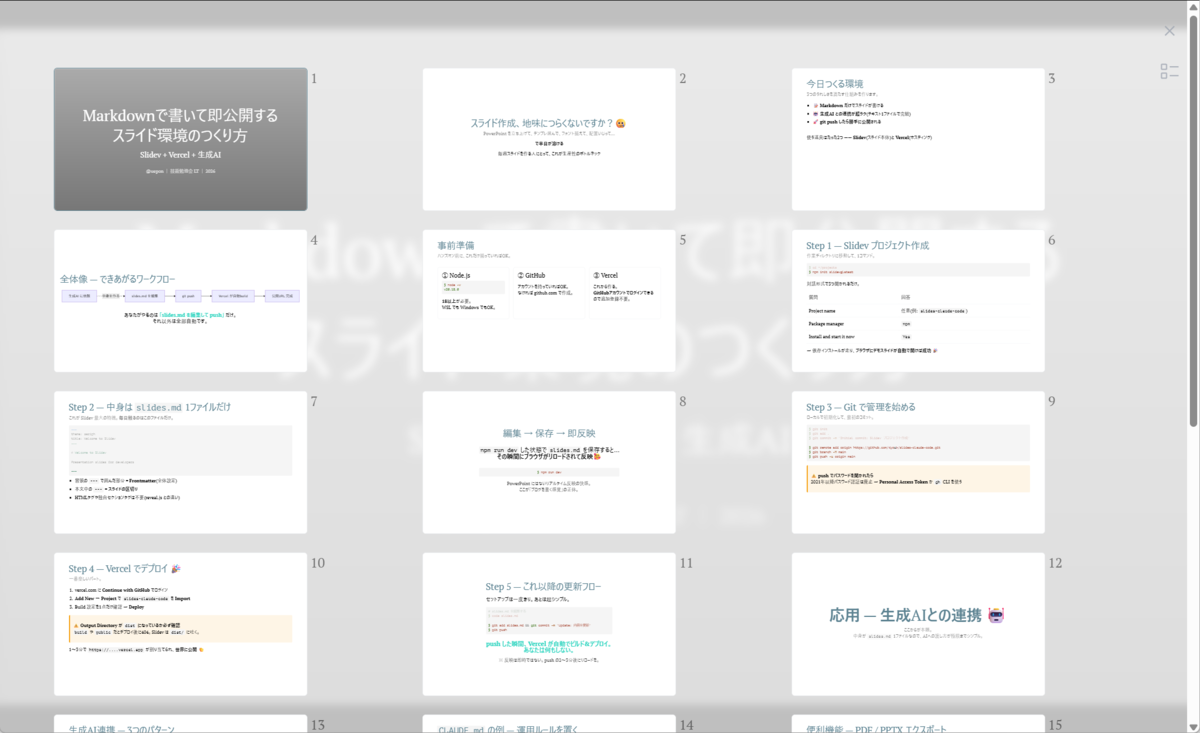Image resolution: width=1200 pixels, height=733 pixels.
Task: Open slide 2 'スライド作成、地味につらくないですか' thumbnail
Action: click(x=549, y=139)
